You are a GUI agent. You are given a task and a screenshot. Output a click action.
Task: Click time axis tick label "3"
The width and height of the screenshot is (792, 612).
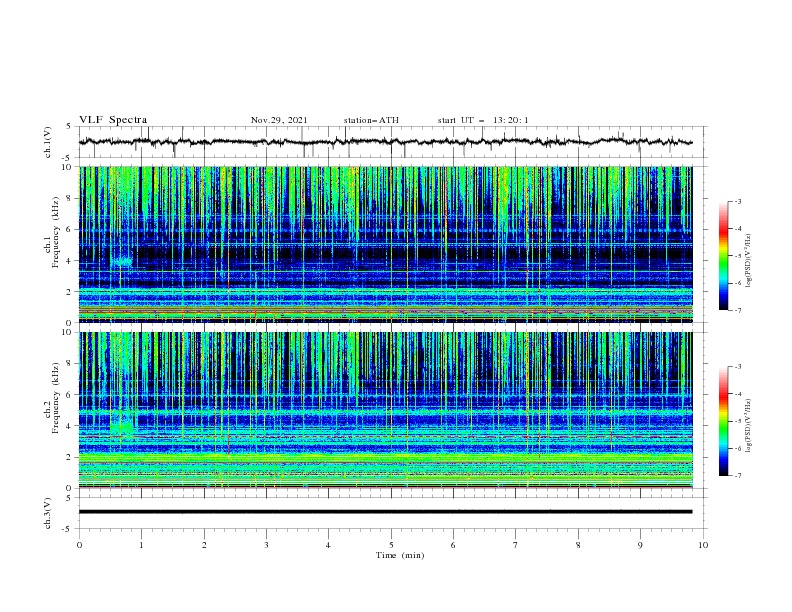pyautogui.click(x=266, y=545)
